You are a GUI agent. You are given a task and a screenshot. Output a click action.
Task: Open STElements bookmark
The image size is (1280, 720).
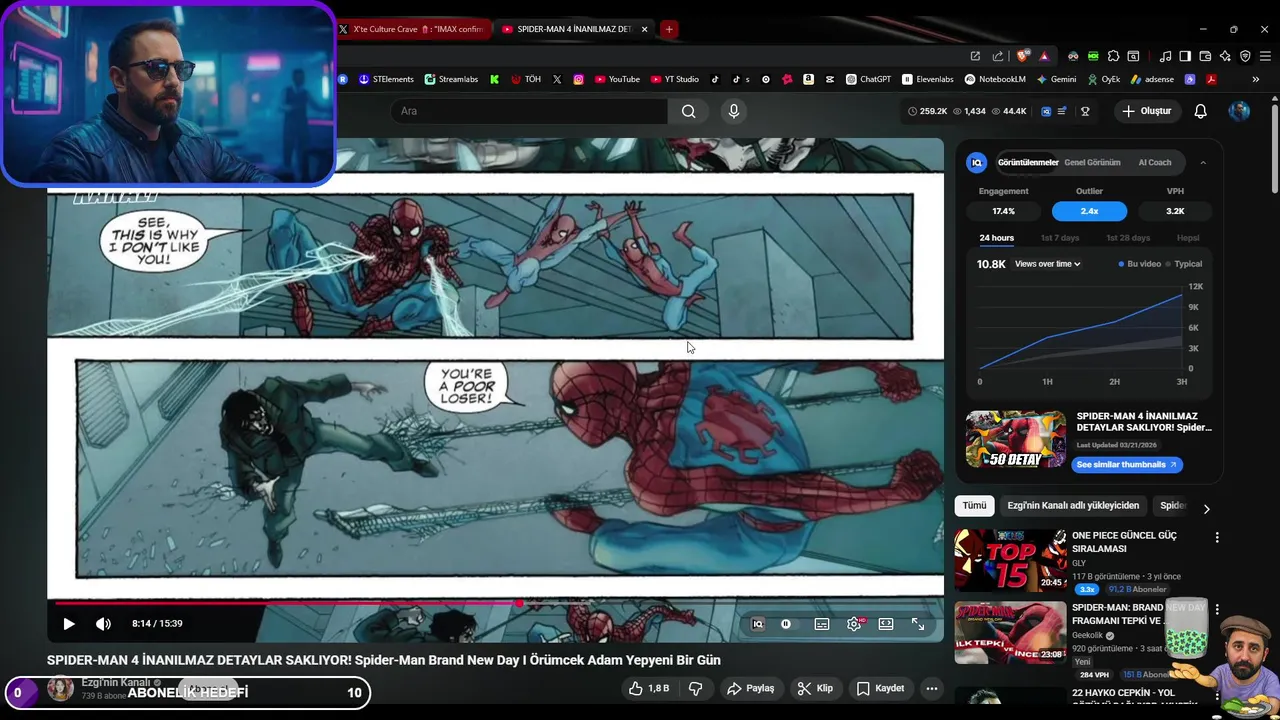(386, 79)
